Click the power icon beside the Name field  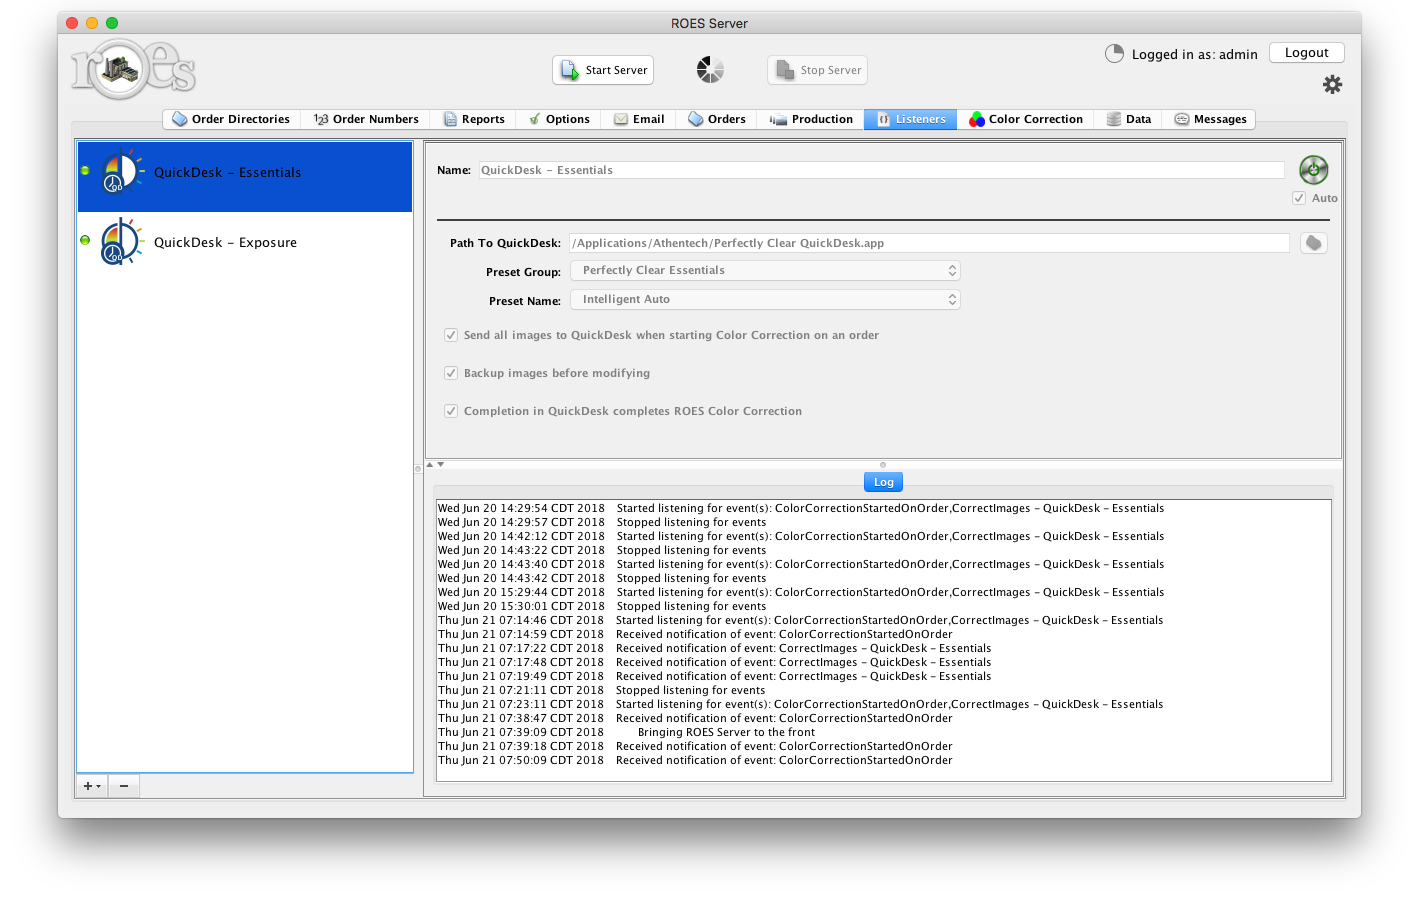tap(1313, 170)
